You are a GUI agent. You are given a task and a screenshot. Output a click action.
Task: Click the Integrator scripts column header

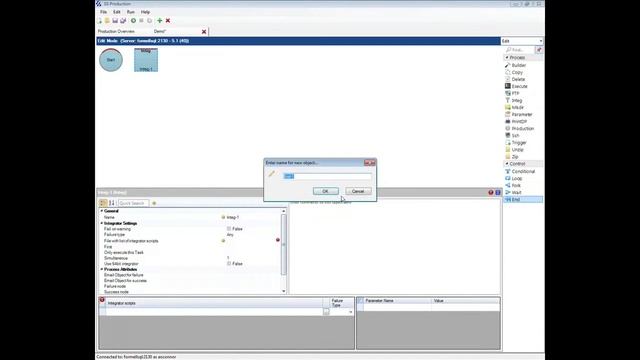click(214, 303)
